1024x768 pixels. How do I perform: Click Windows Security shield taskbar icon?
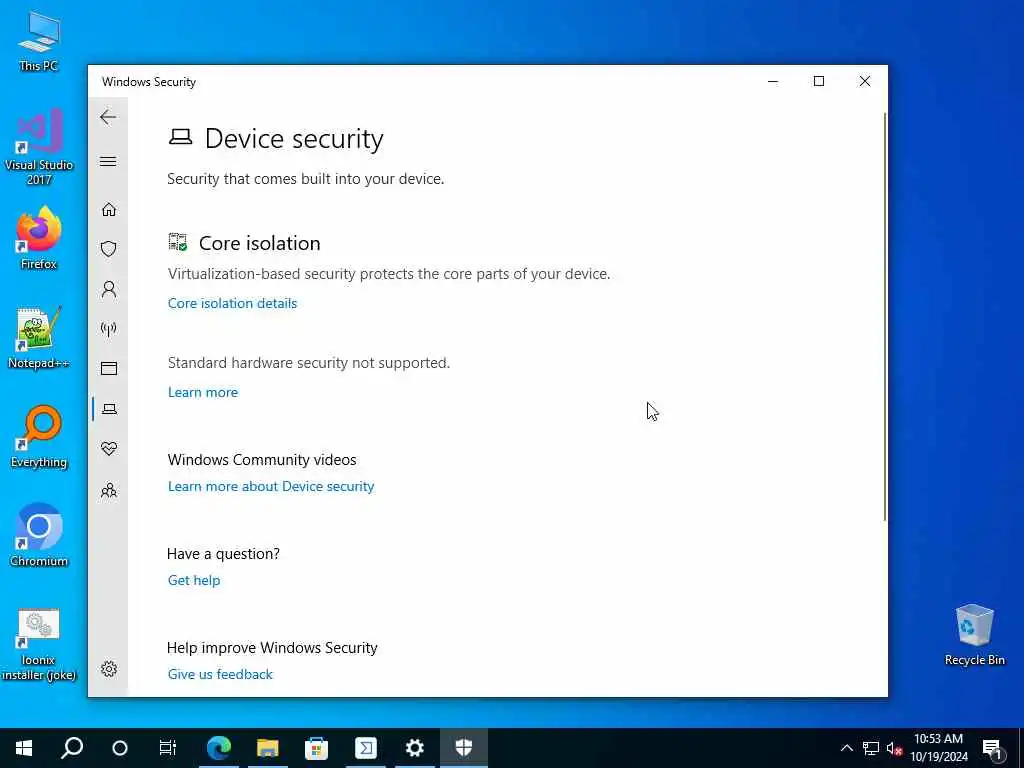pos(464,748)
